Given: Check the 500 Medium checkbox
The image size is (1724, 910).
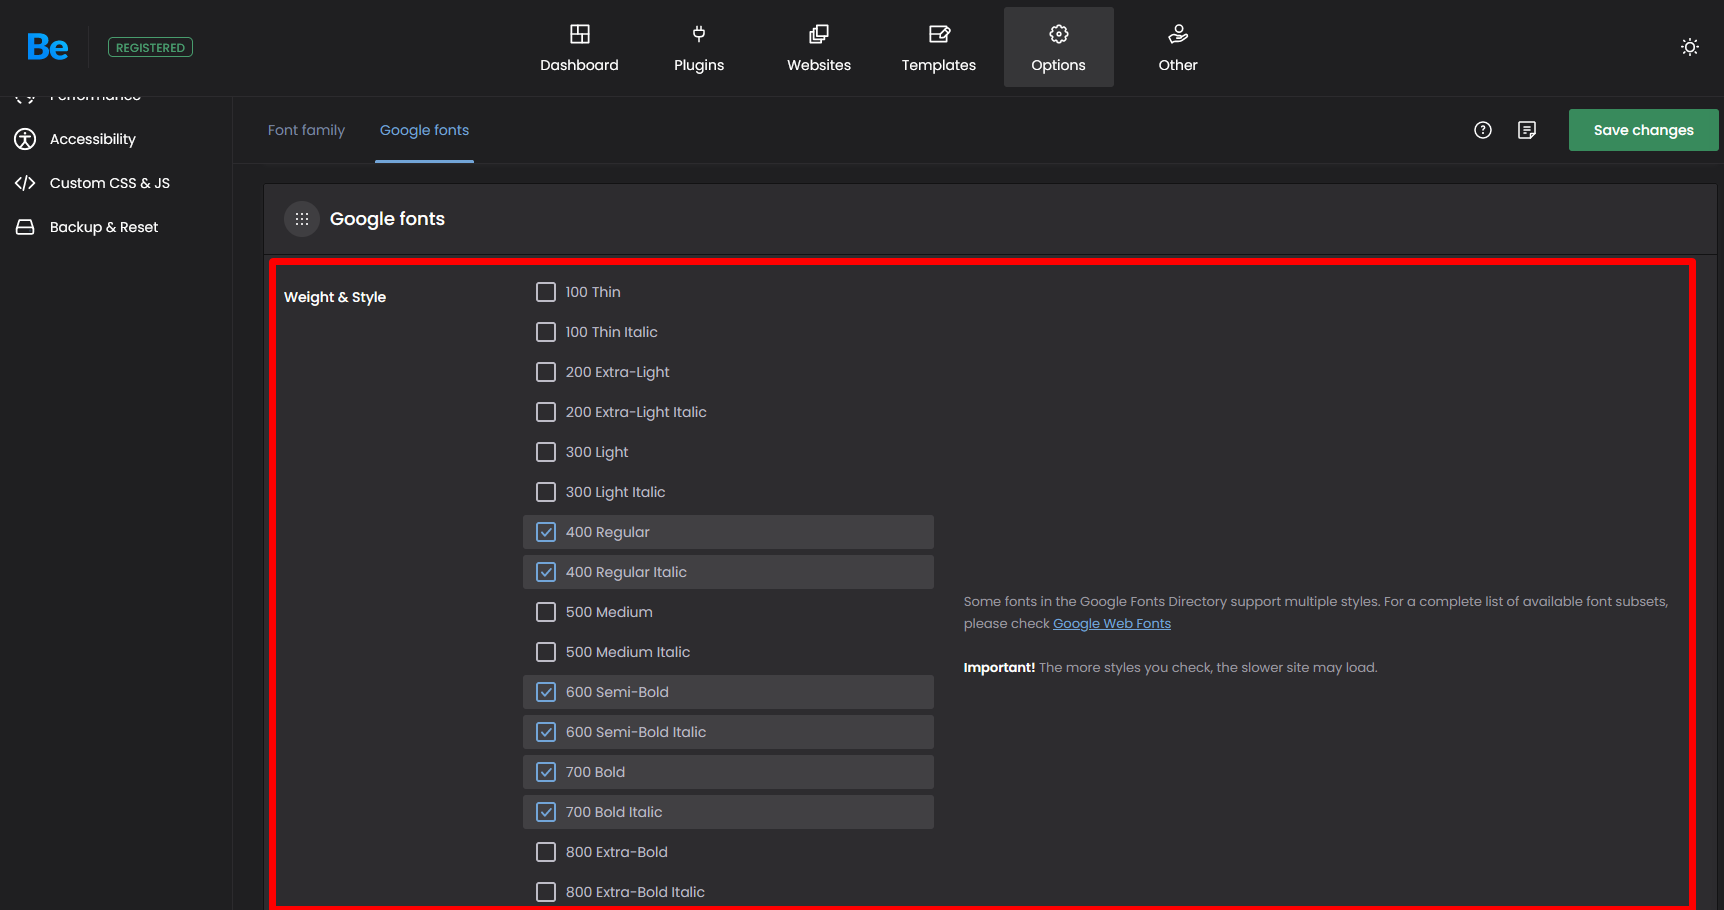Looking at the screenshot, I should click(546, 612).
